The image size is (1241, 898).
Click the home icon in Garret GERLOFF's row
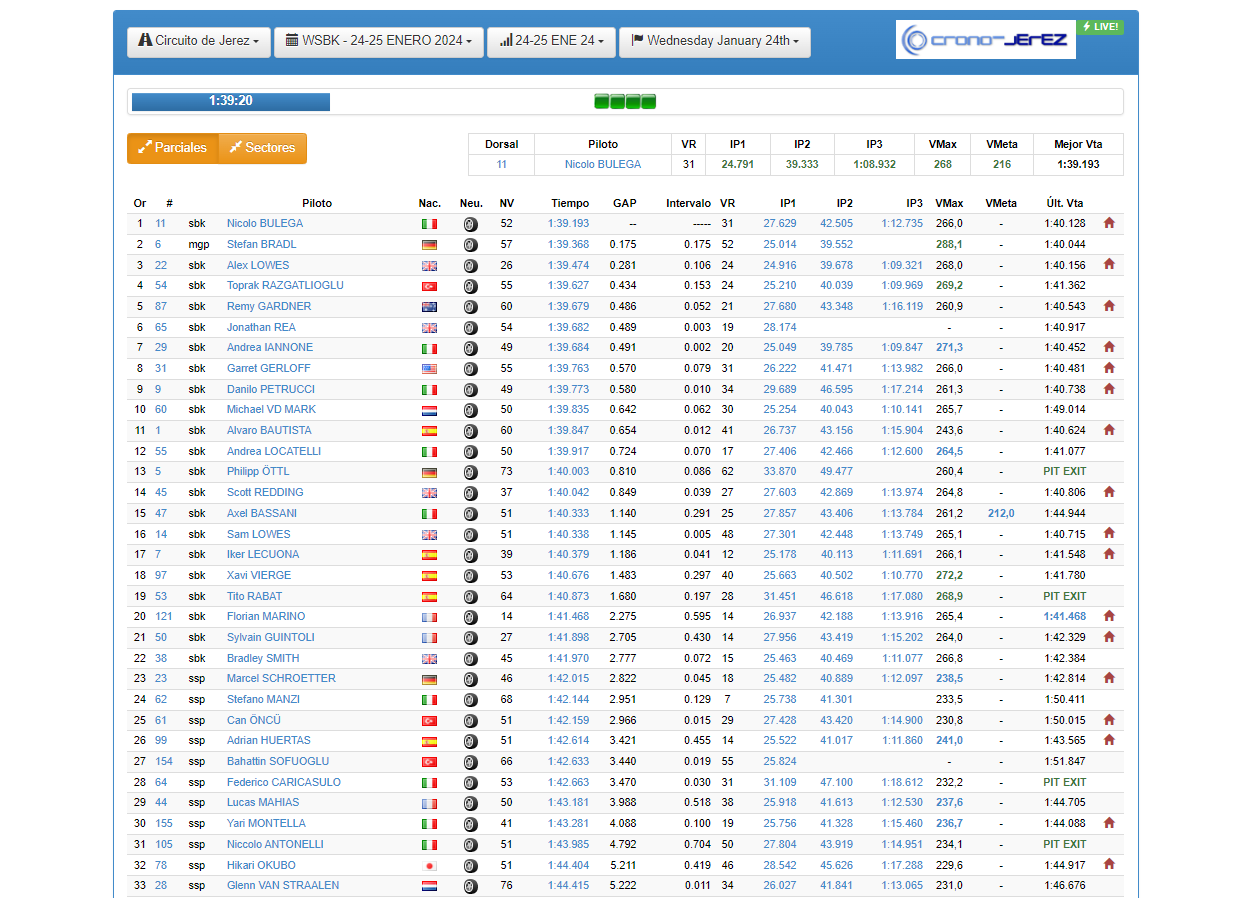[1108, 368]
